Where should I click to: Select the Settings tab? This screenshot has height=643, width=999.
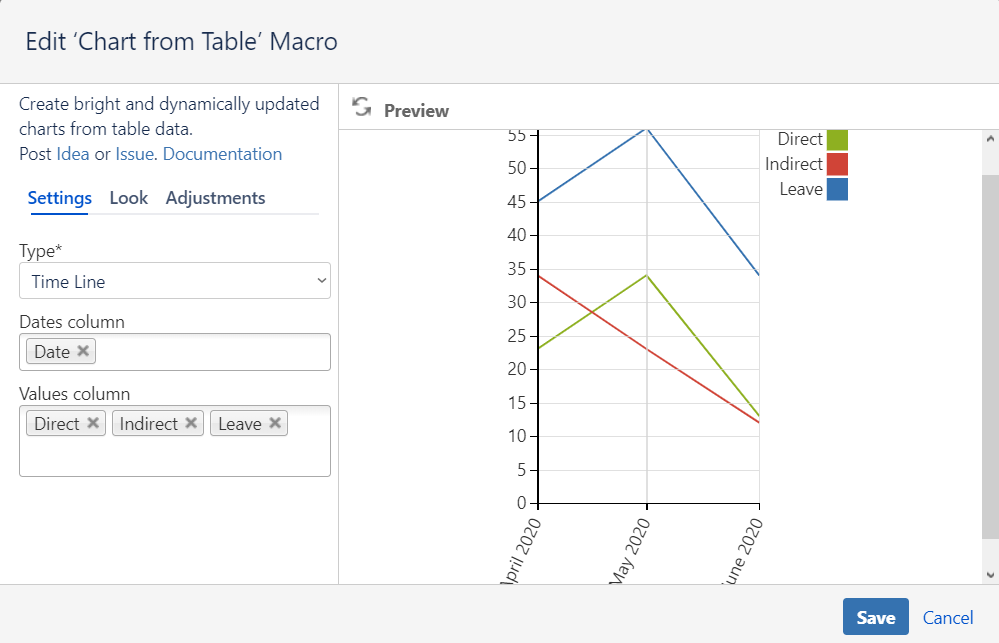pyautogui.click(x=58, y=197)
